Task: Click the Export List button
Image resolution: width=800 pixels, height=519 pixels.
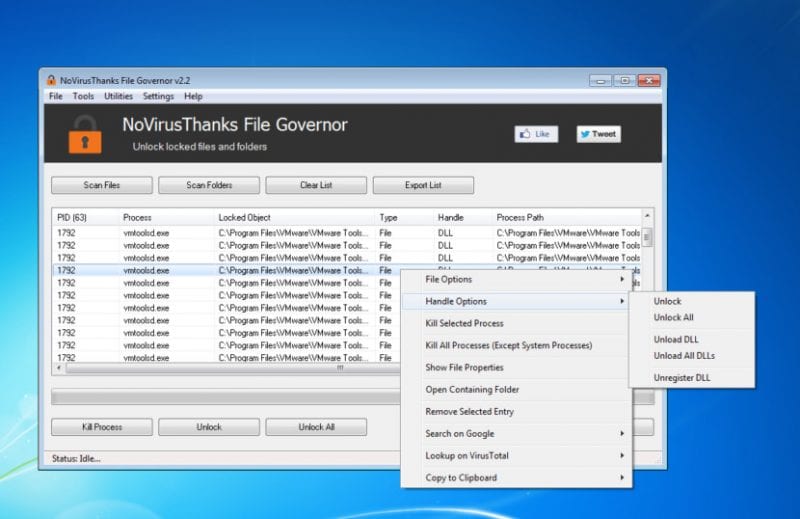Action: tap(423, 185)
